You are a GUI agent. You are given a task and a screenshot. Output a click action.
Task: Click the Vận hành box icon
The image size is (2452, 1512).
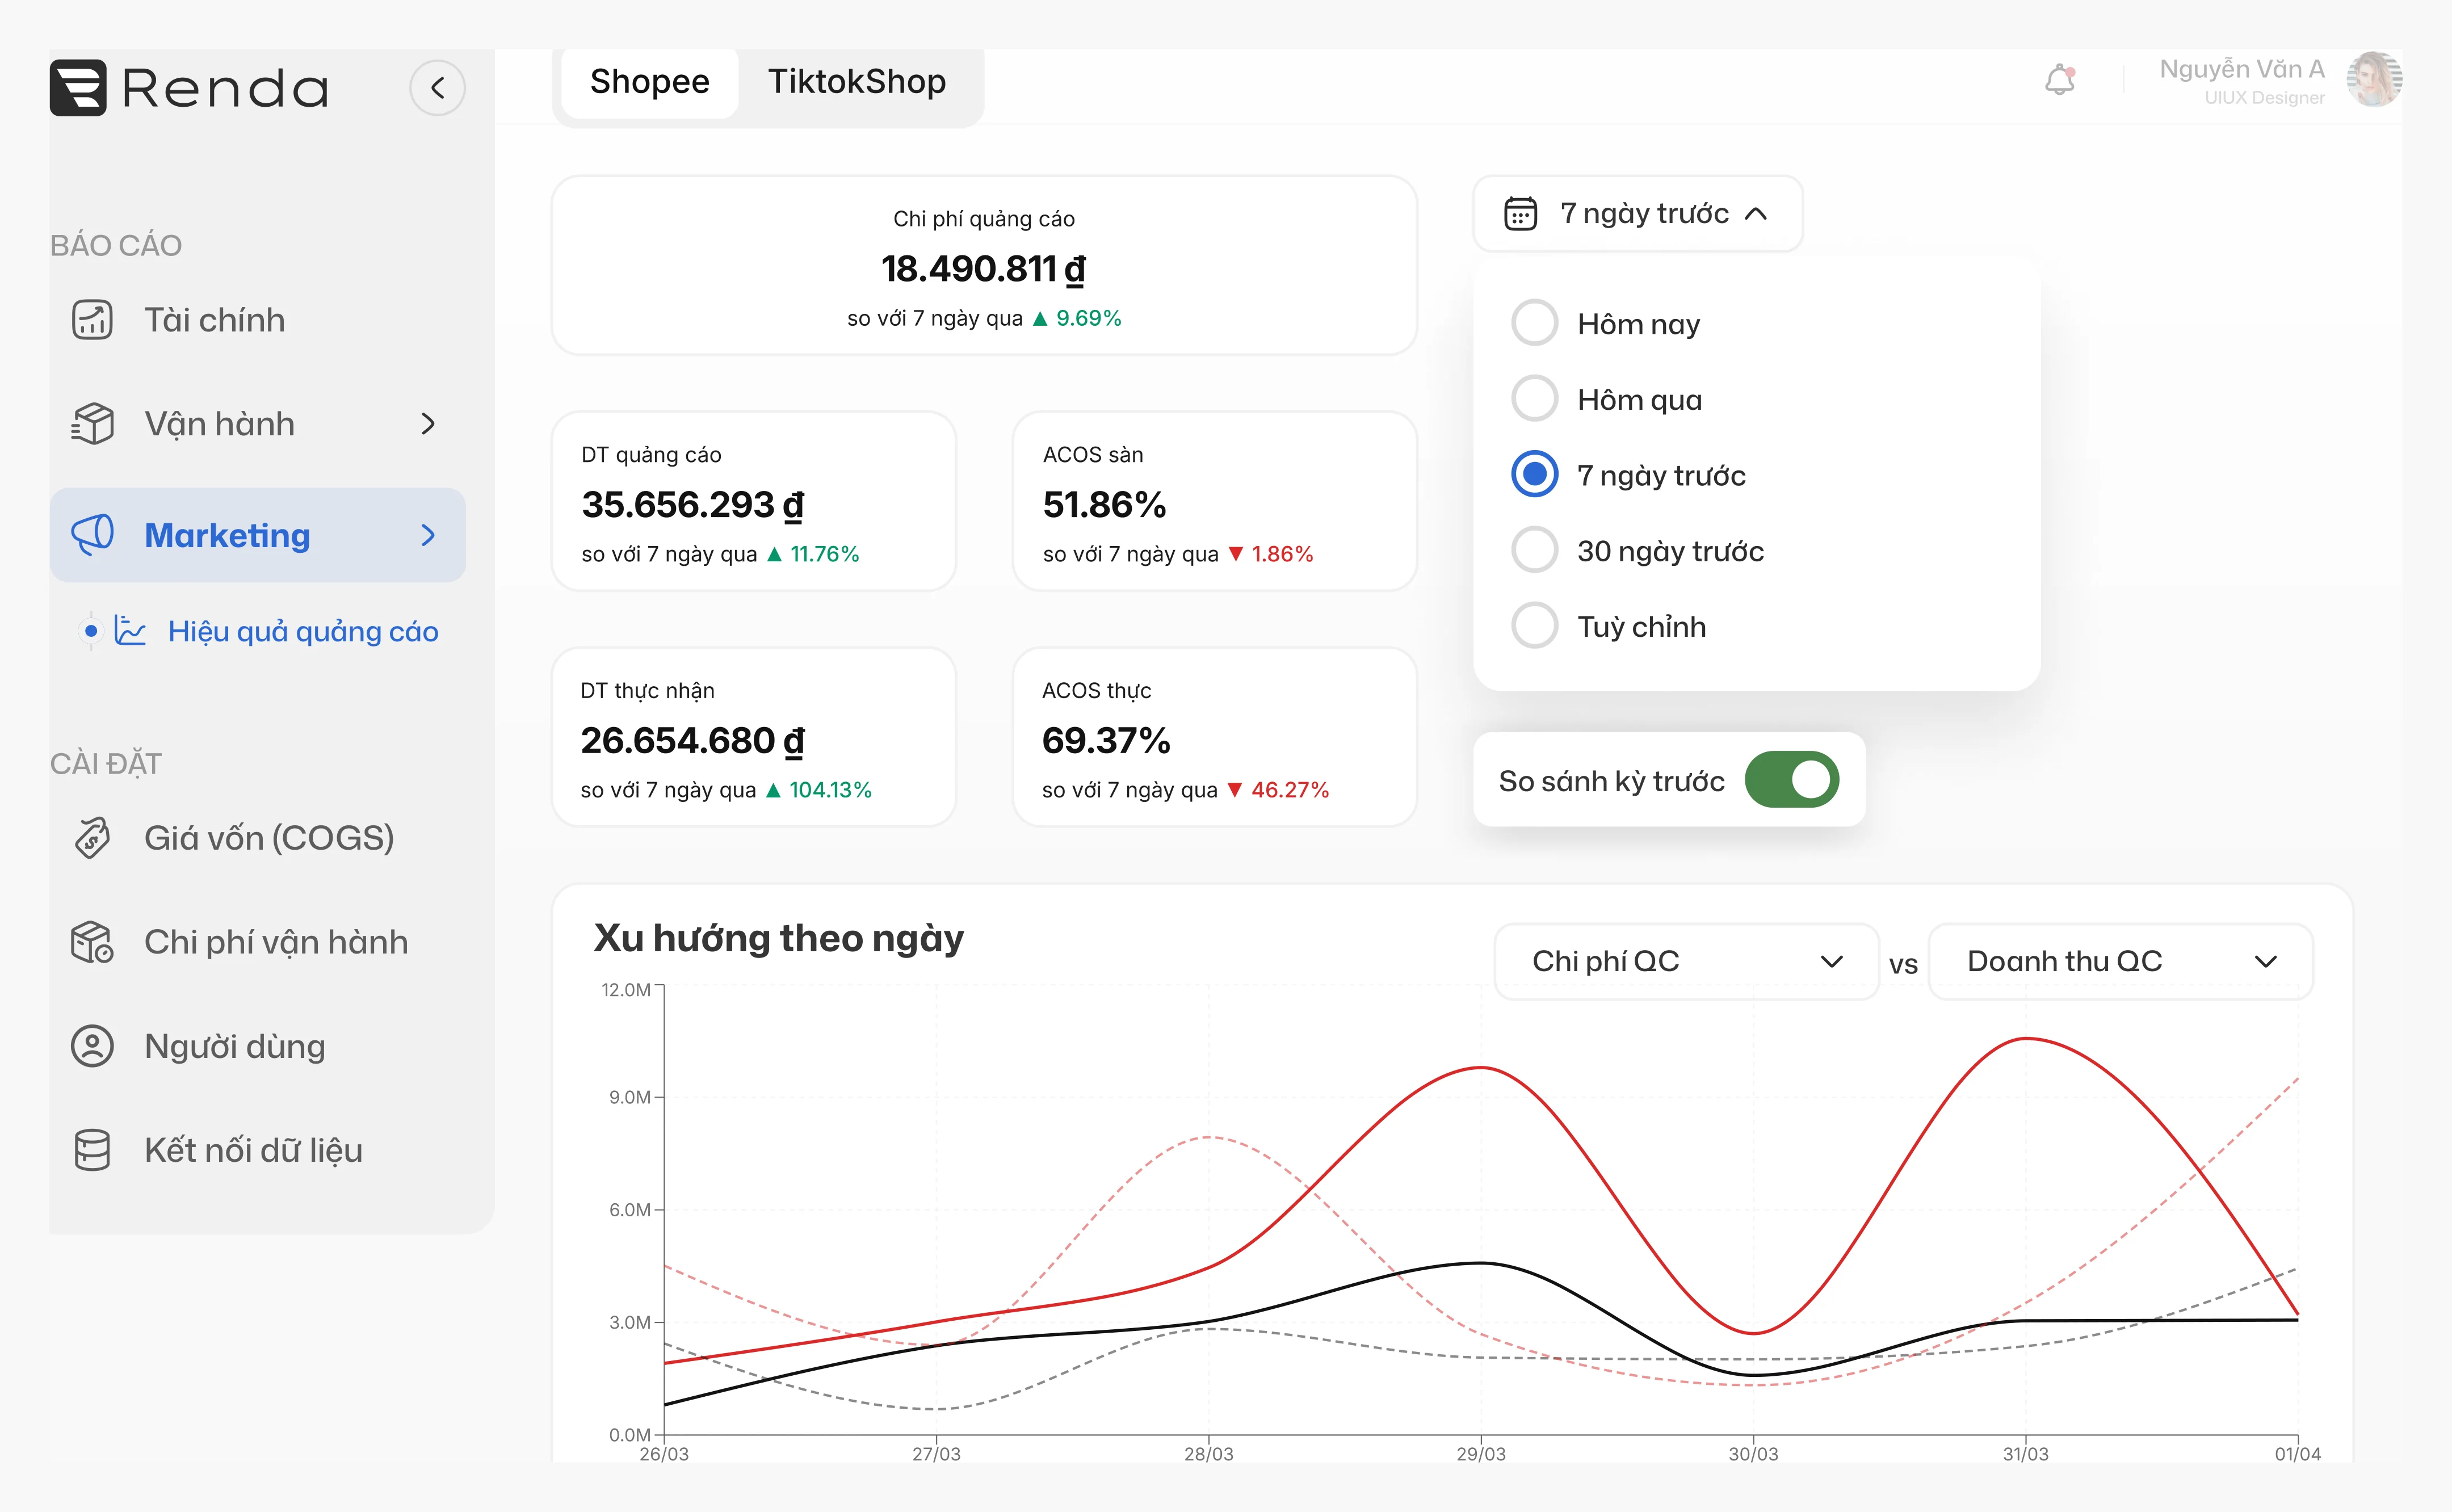[92, 424]
